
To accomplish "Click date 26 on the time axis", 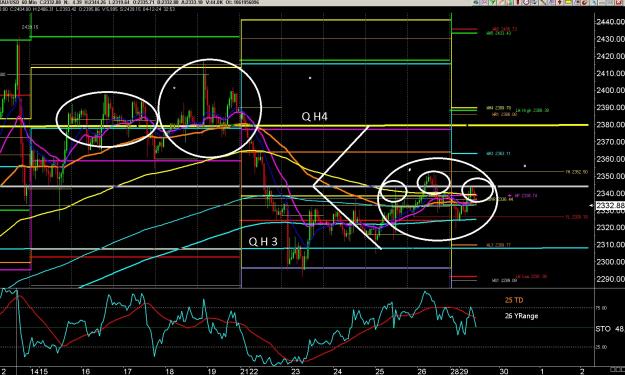I will coord(422,371).
